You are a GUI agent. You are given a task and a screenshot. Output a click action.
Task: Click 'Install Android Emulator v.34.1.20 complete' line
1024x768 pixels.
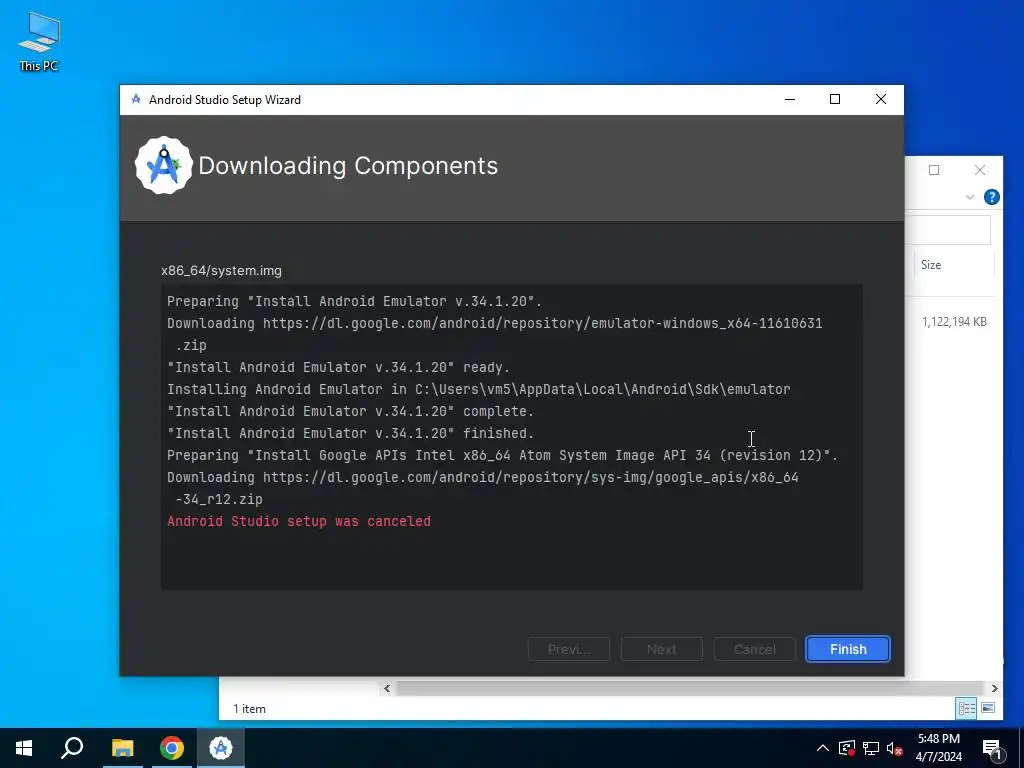pos(351,411)
